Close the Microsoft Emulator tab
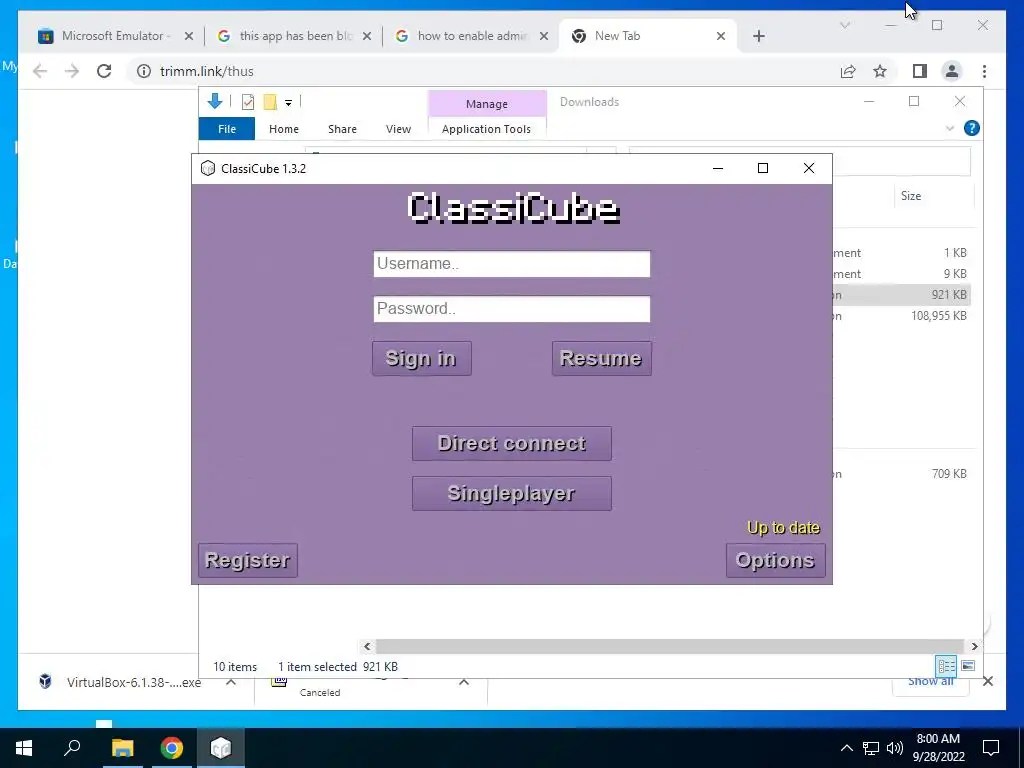 pos(189,36)
